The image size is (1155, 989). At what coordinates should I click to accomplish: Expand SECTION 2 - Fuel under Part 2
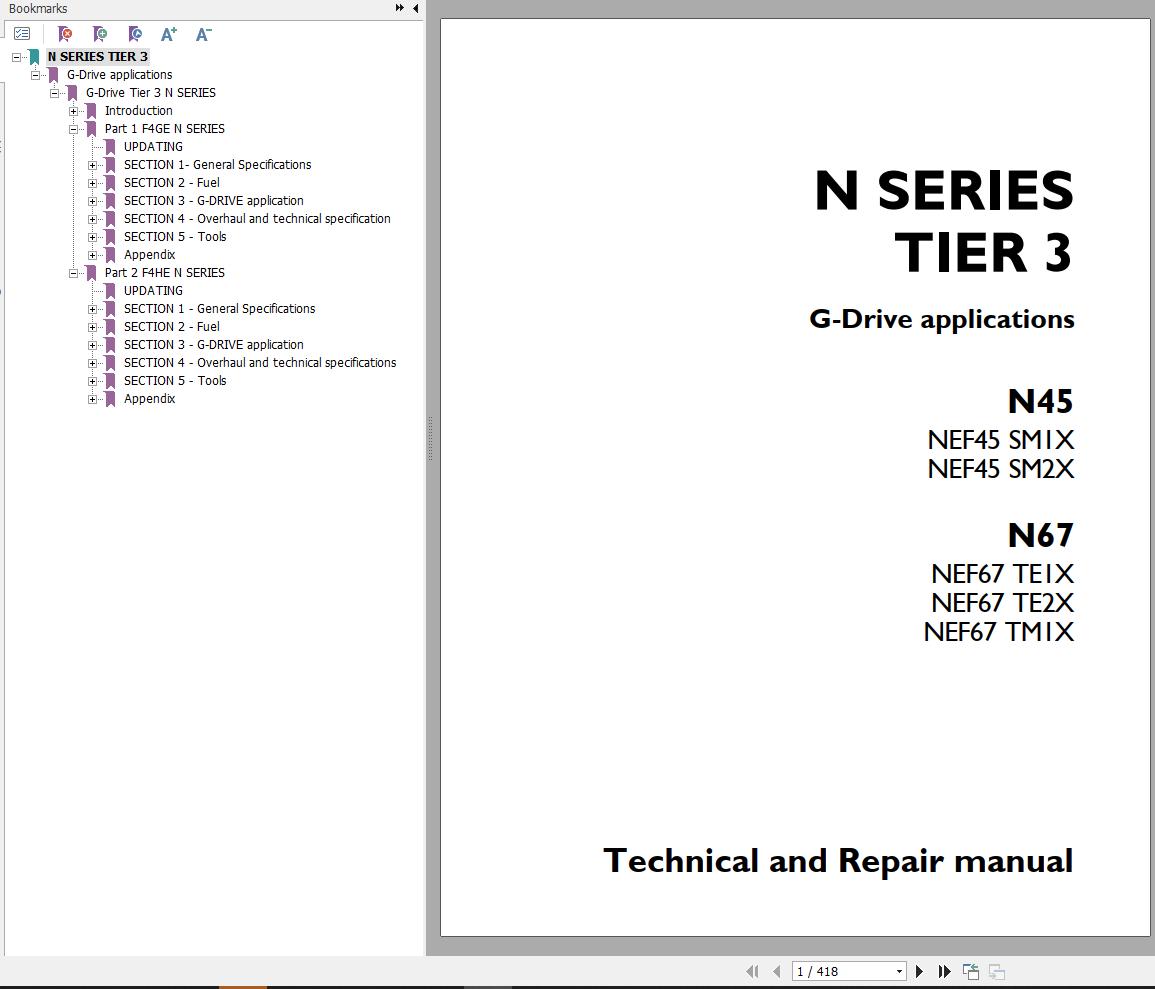[92, 326]
